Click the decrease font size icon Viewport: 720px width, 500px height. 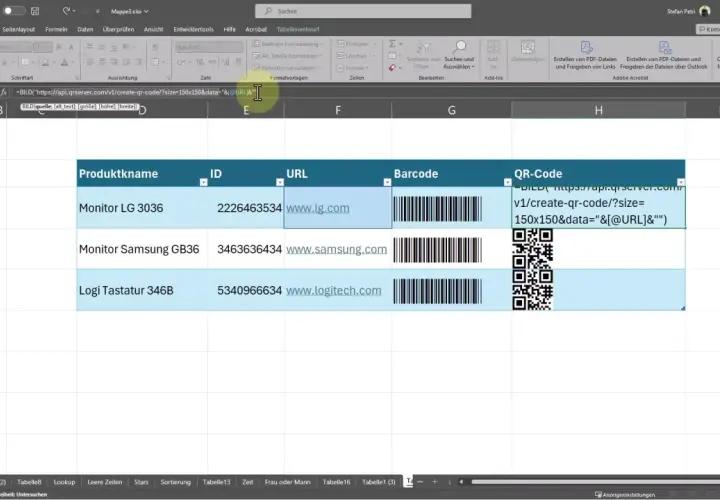70,47
